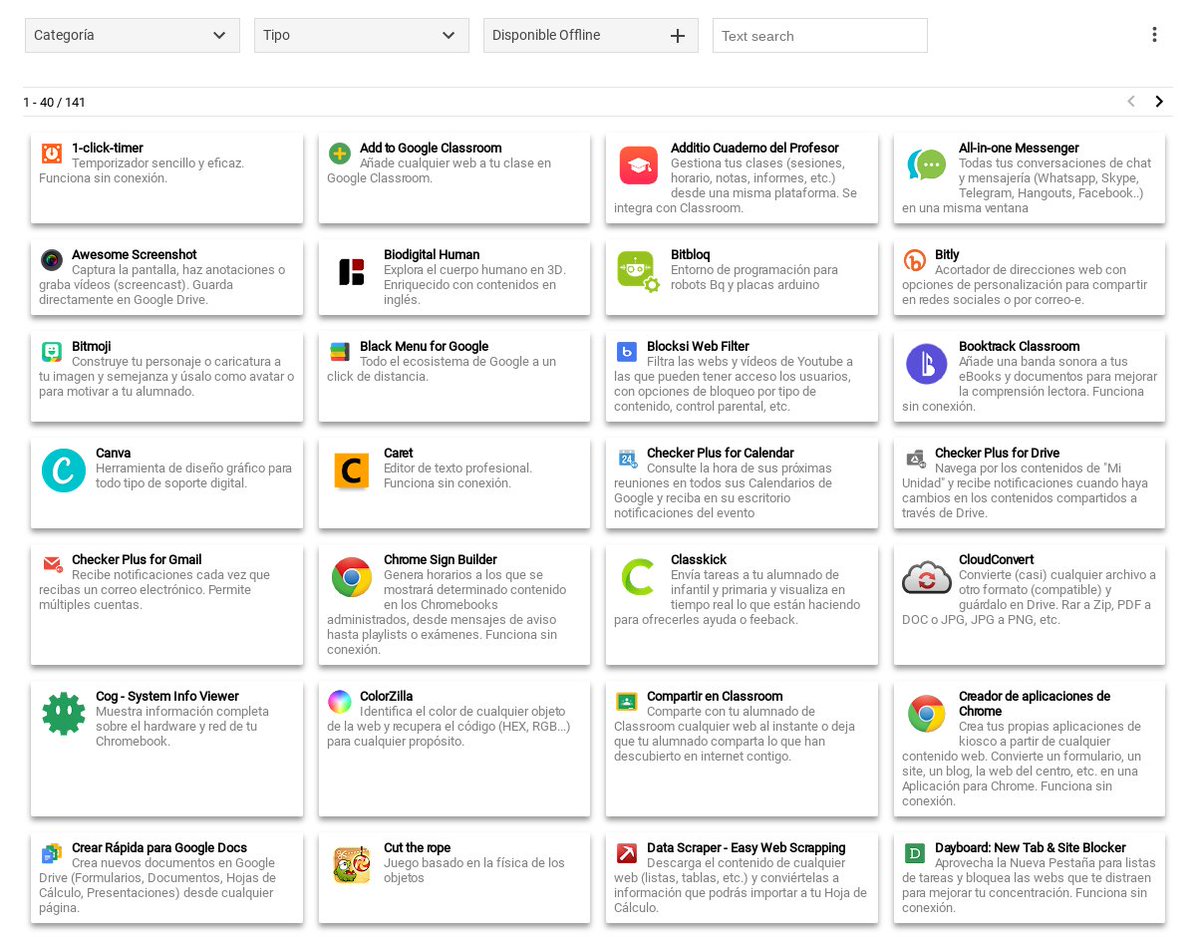This screenshot has height=937, width=1200.
Task: Click the Cog System Info Viewer icon
Action: coord(63,714)
